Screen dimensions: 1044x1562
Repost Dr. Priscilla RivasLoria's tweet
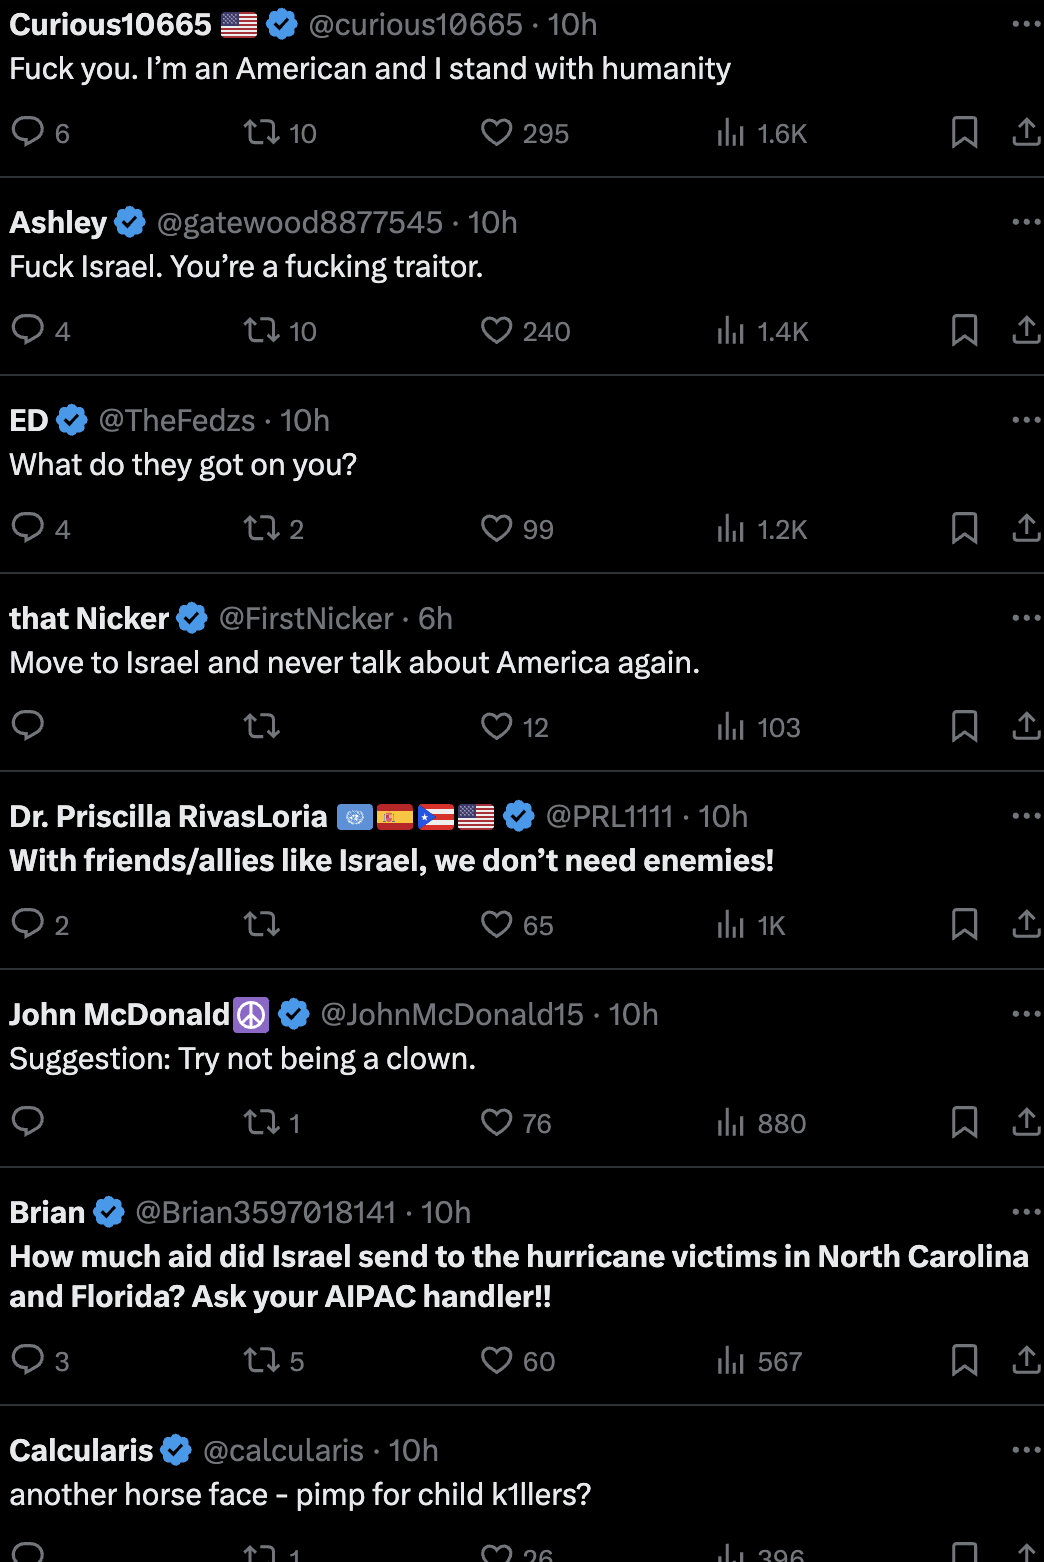(x=262, y=924)
